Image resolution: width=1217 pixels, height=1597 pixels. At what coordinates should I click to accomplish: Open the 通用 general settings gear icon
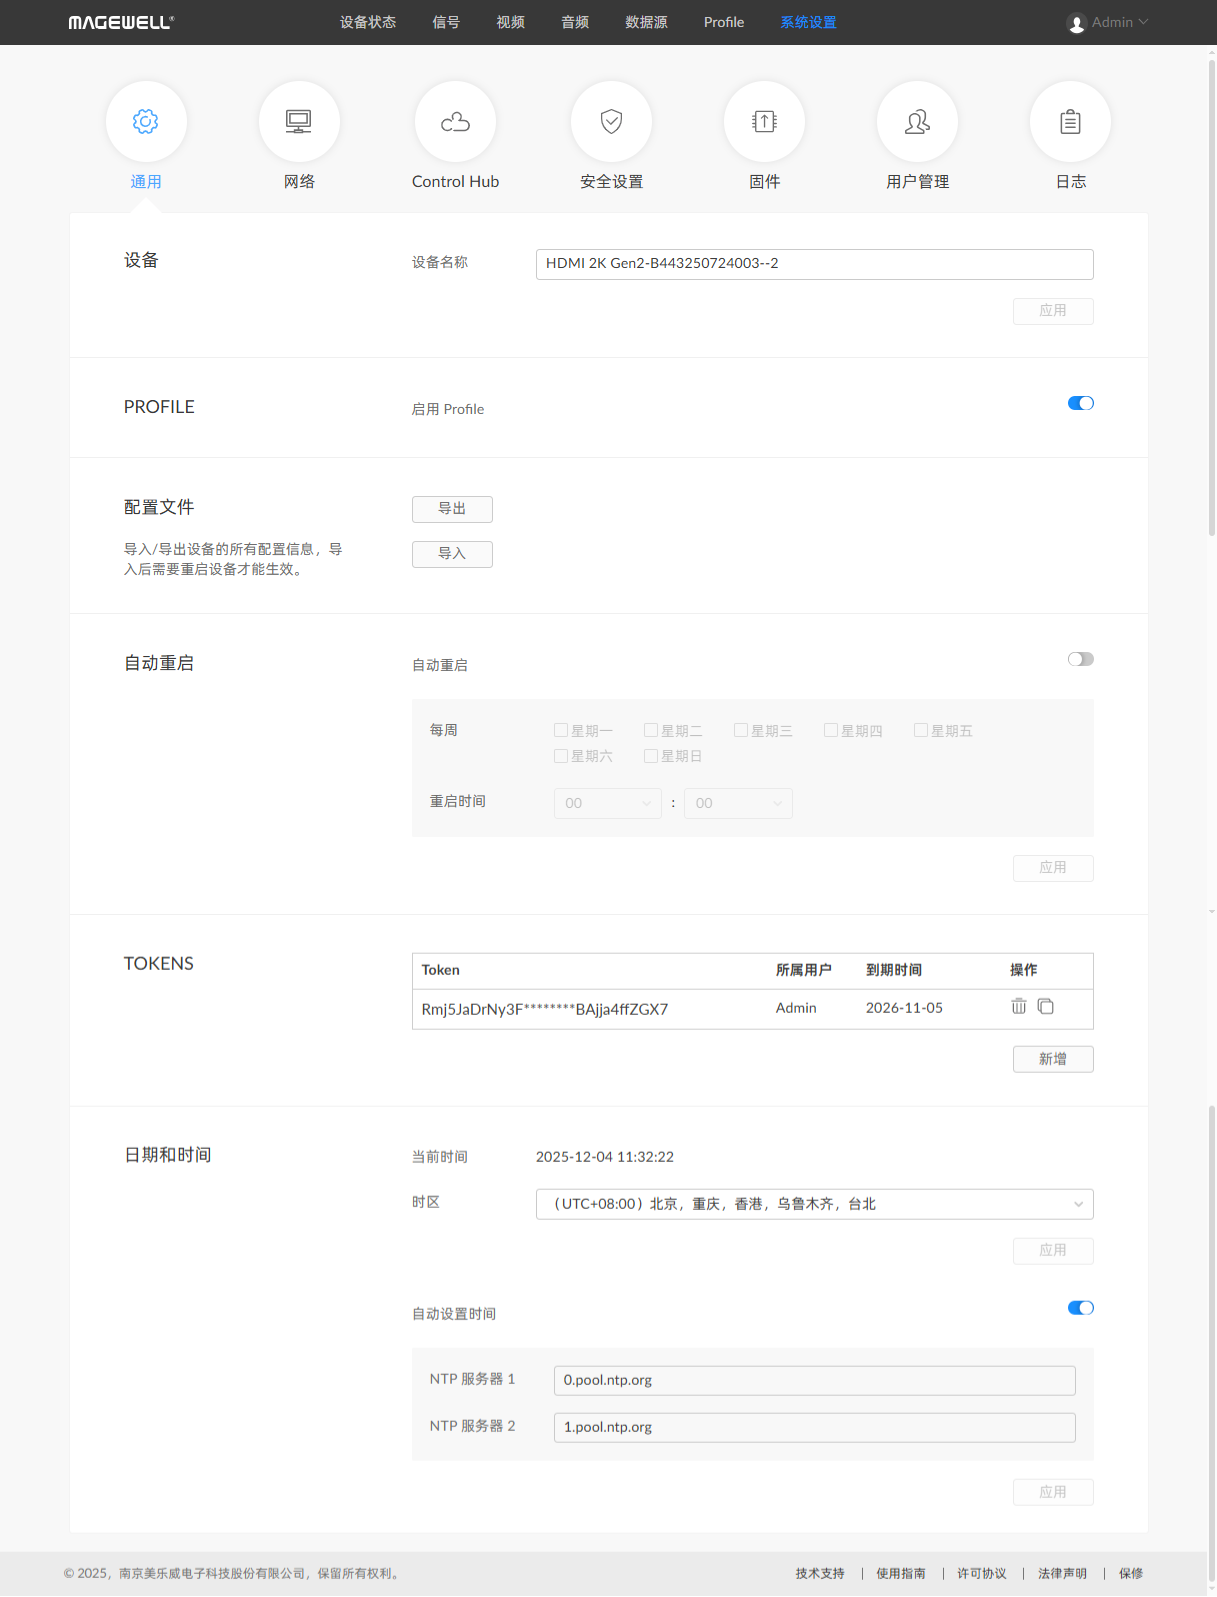click(x=146, y=122)
